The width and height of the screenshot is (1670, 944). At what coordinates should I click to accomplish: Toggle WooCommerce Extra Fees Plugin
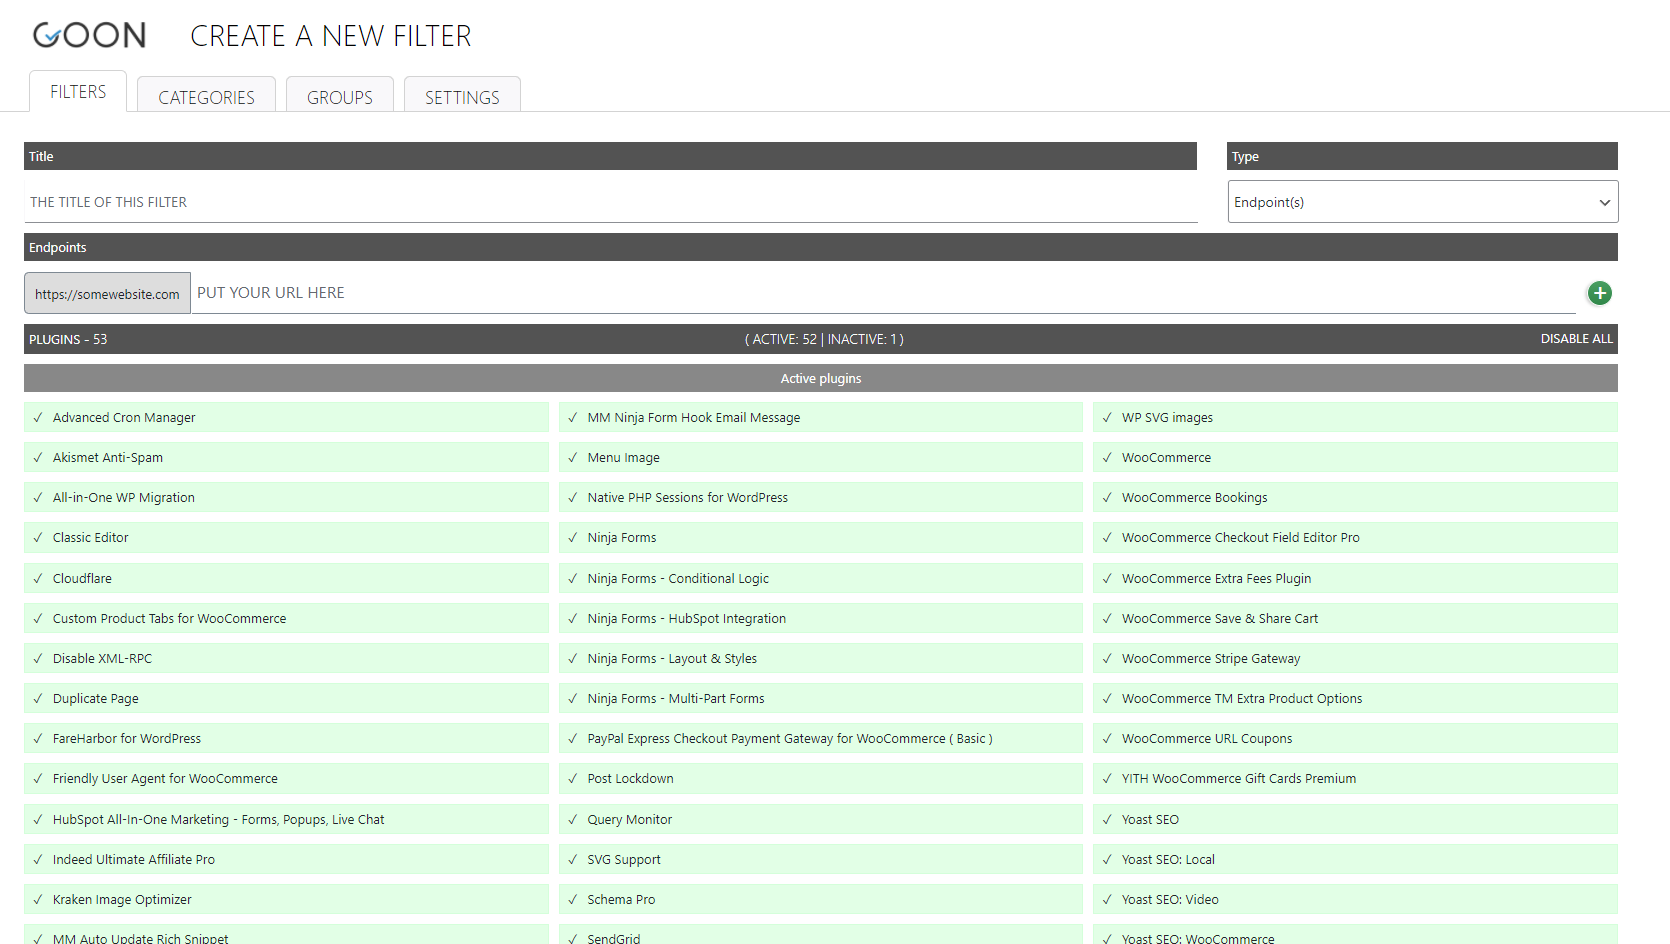click(1355, 579)
